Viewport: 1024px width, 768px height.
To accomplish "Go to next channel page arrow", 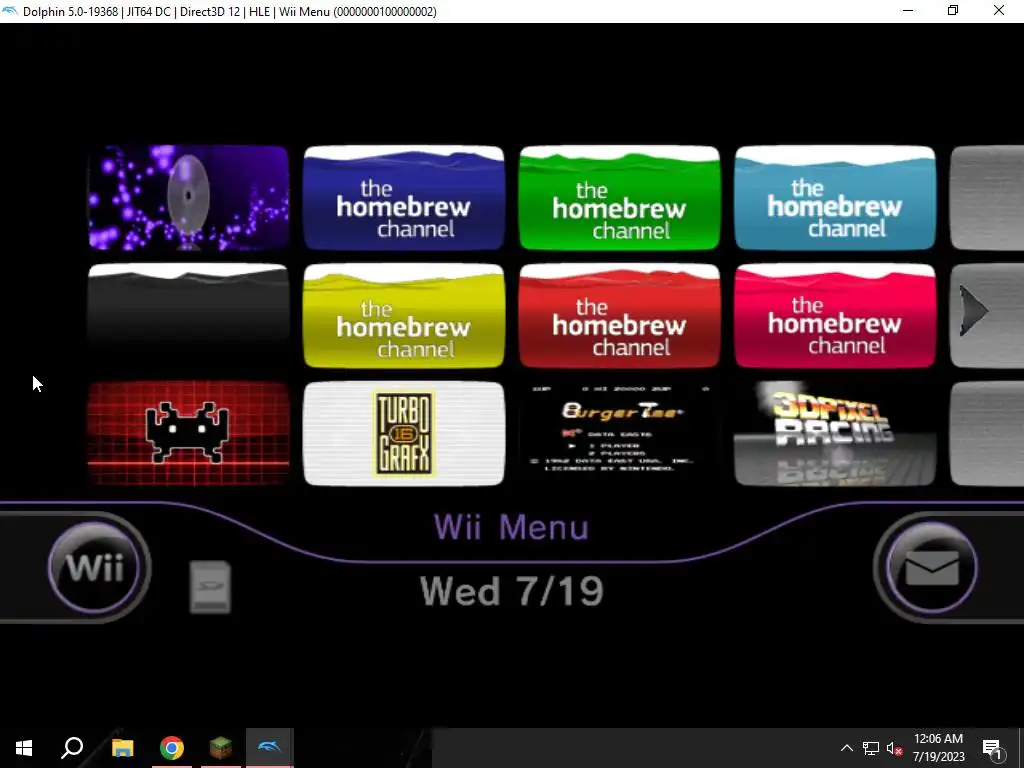I will tap(974, 312).
